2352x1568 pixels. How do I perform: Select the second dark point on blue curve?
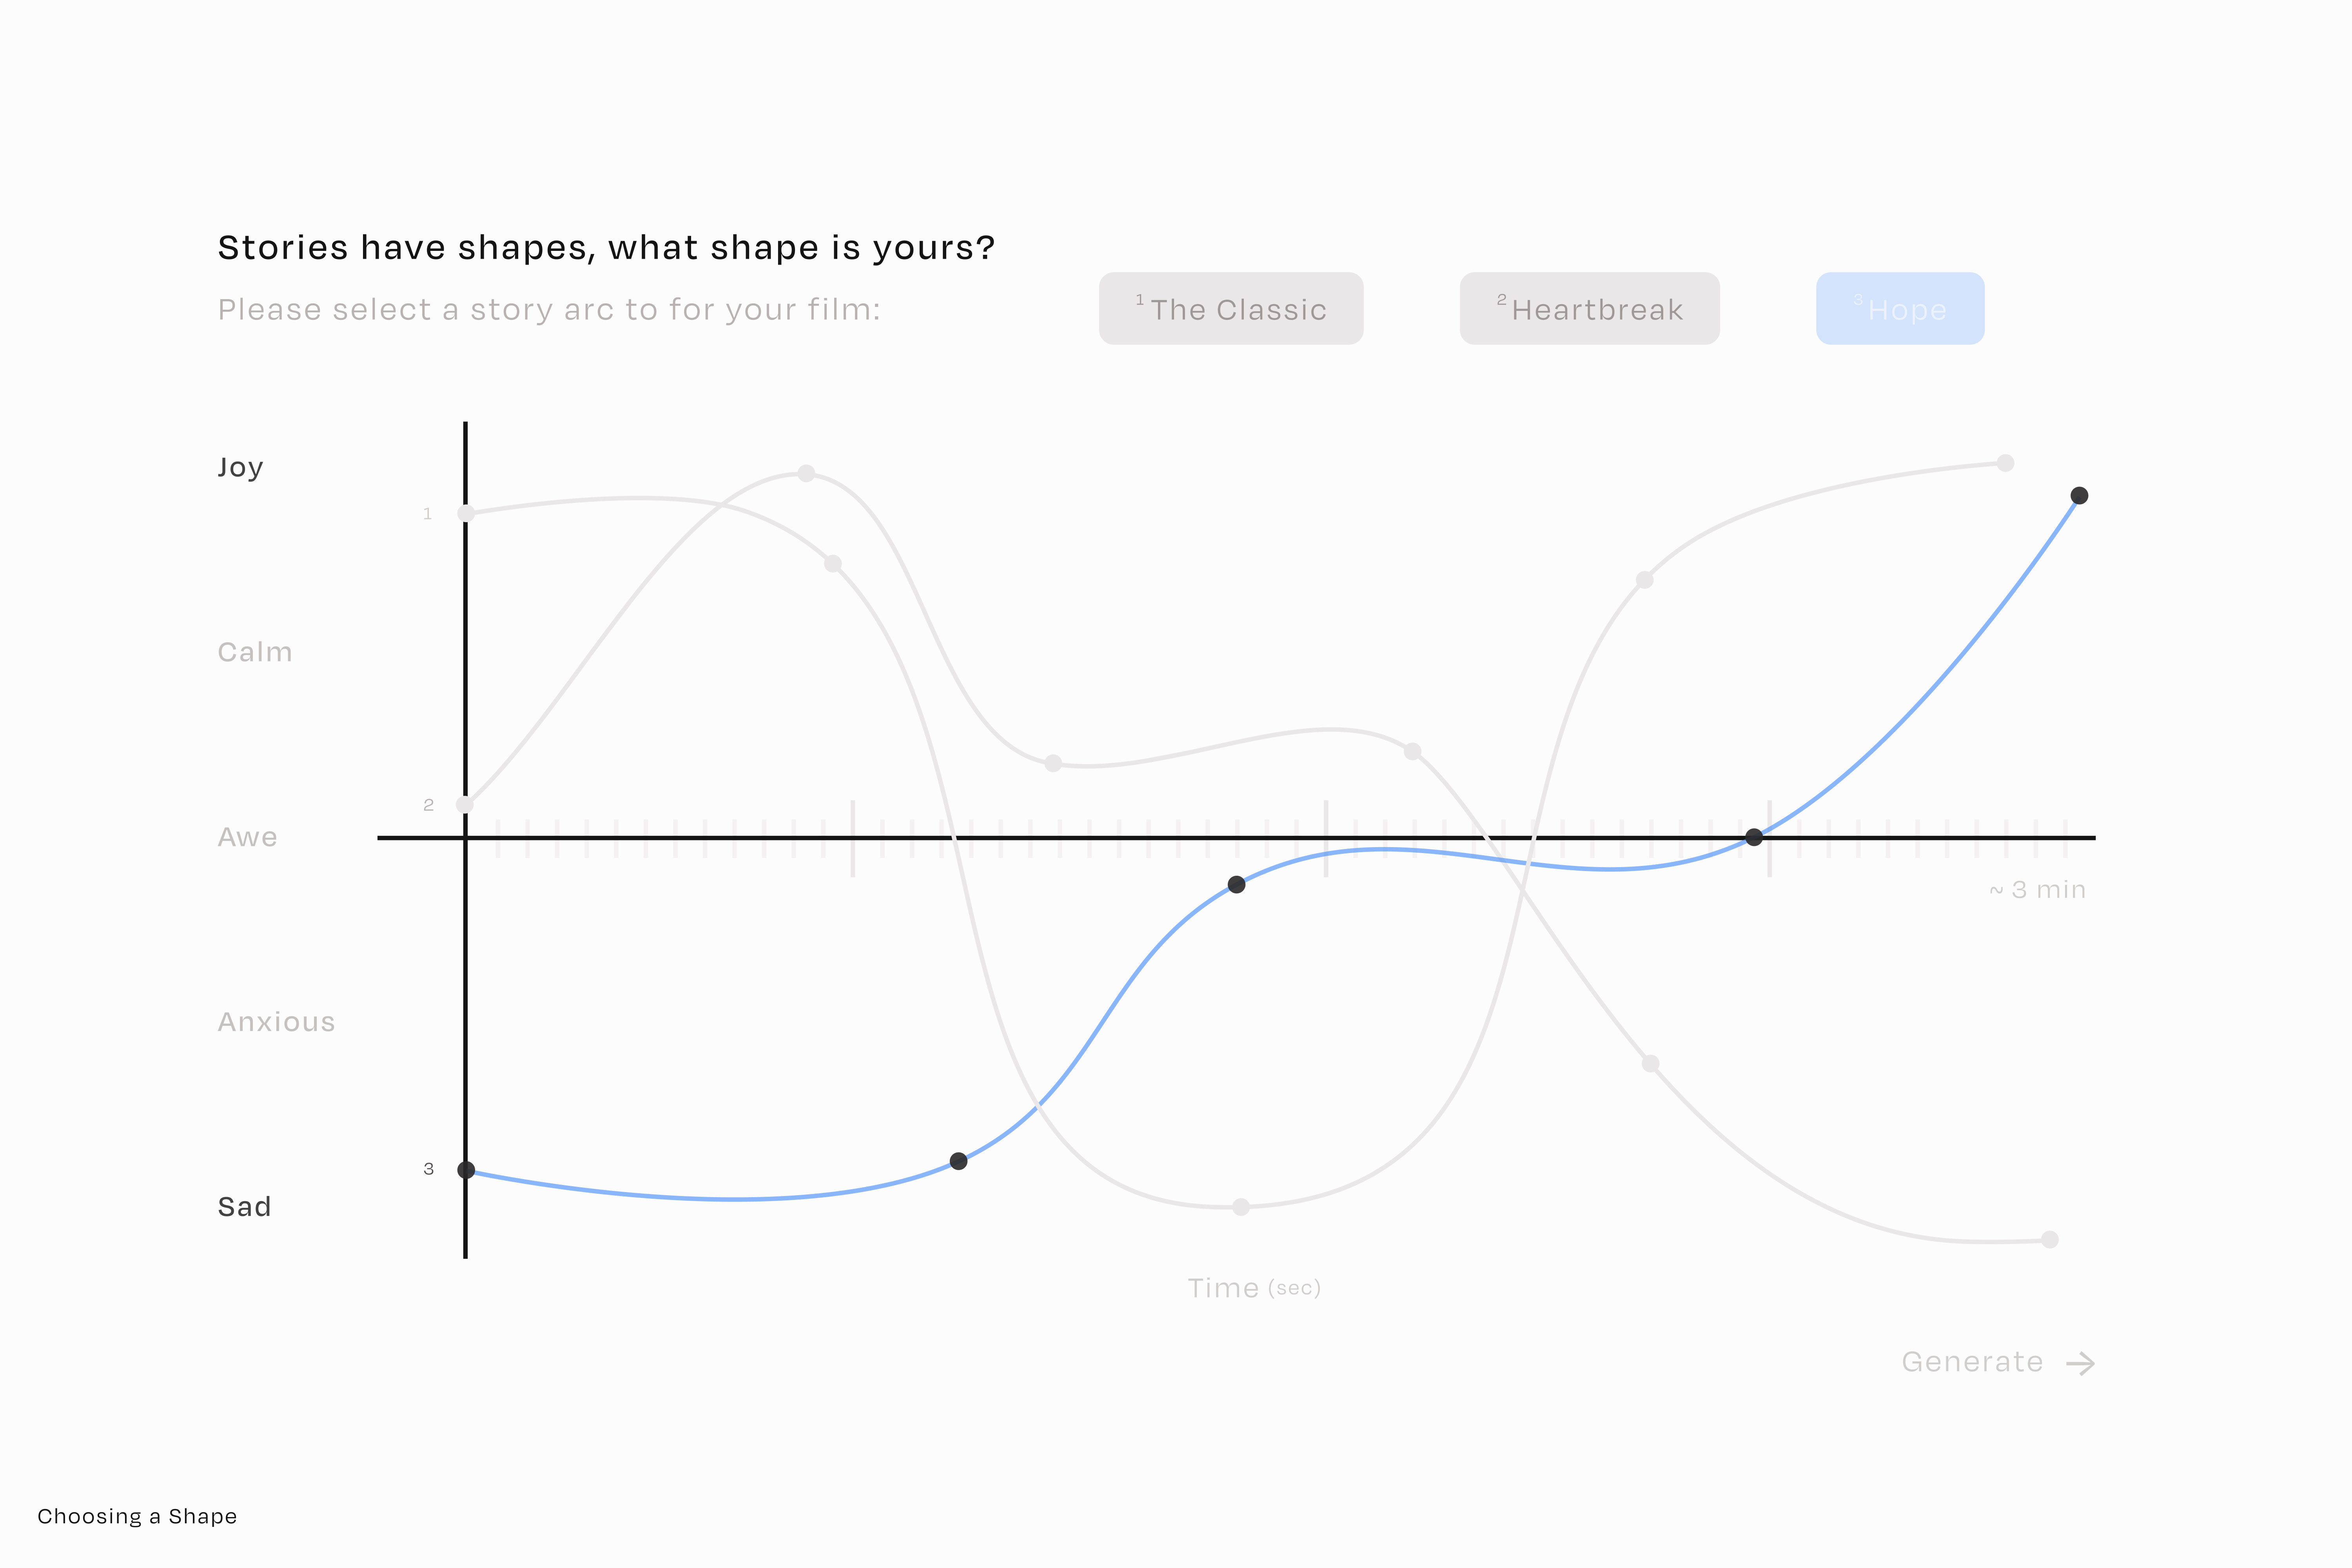pyautogui.click(x=959, y=1161)
